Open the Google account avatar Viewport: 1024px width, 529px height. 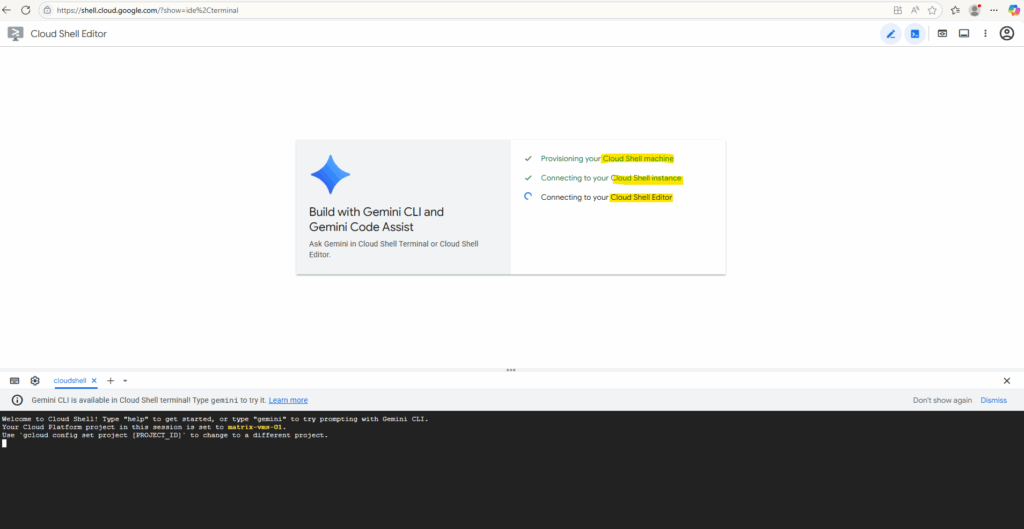[x=1007, y=34]
